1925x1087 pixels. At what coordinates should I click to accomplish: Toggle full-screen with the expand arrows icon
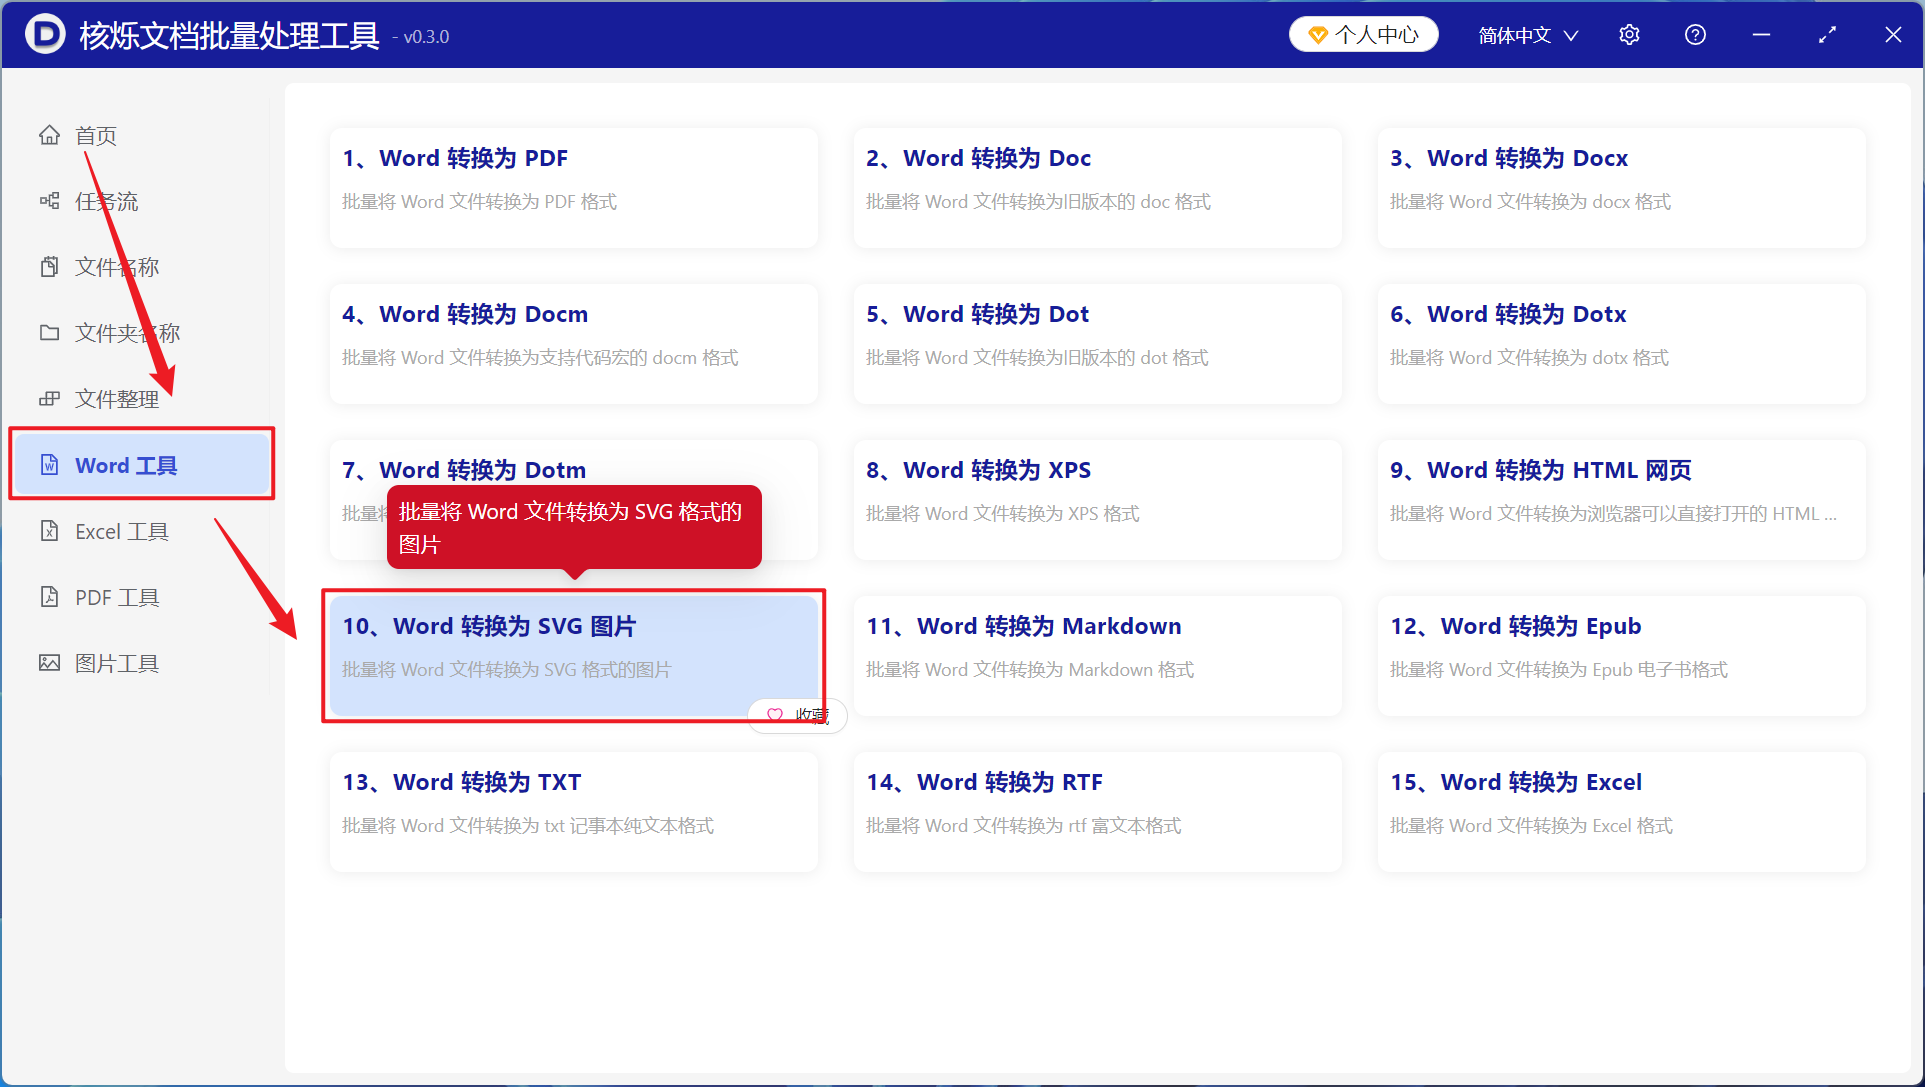click(x=1827, y=35)
